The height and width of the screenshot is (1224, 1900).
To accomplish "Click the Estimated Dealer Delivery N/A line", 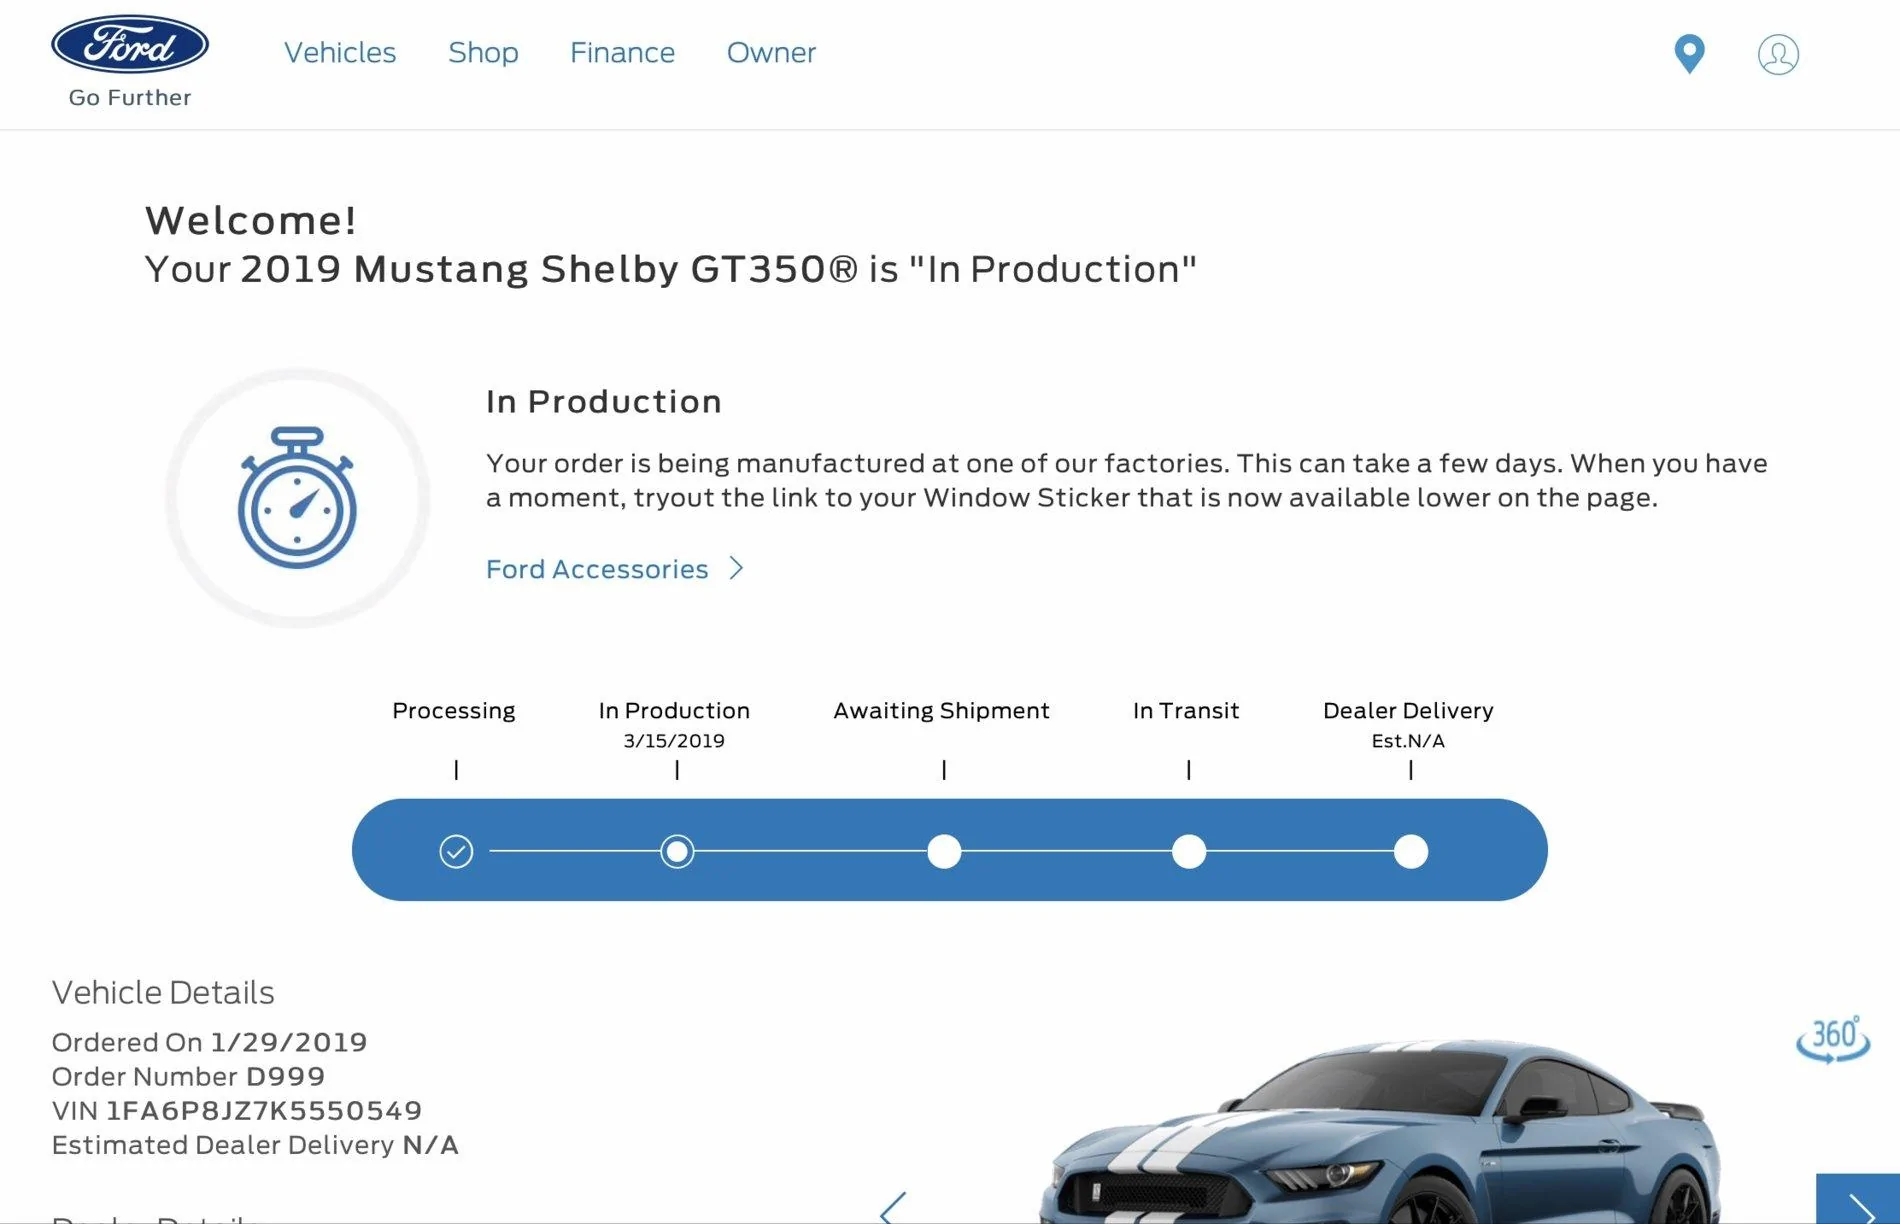I will [x=255, y=1145].
